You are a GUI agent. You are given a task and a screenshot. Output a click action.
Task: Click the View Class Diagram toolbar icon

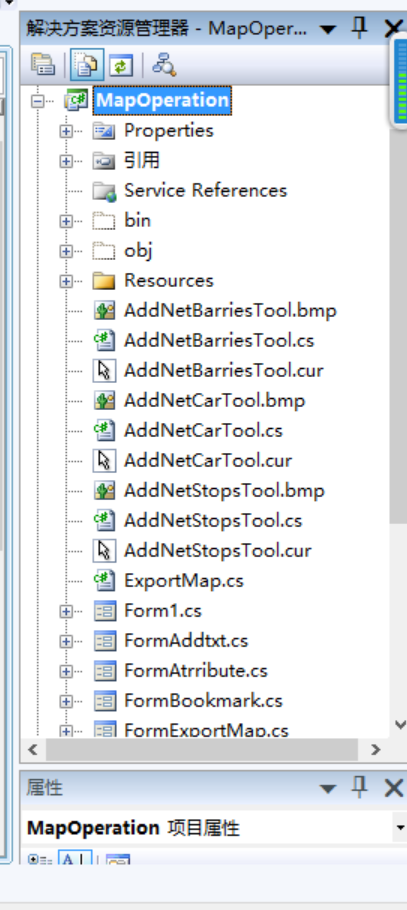tap(164, 64)
